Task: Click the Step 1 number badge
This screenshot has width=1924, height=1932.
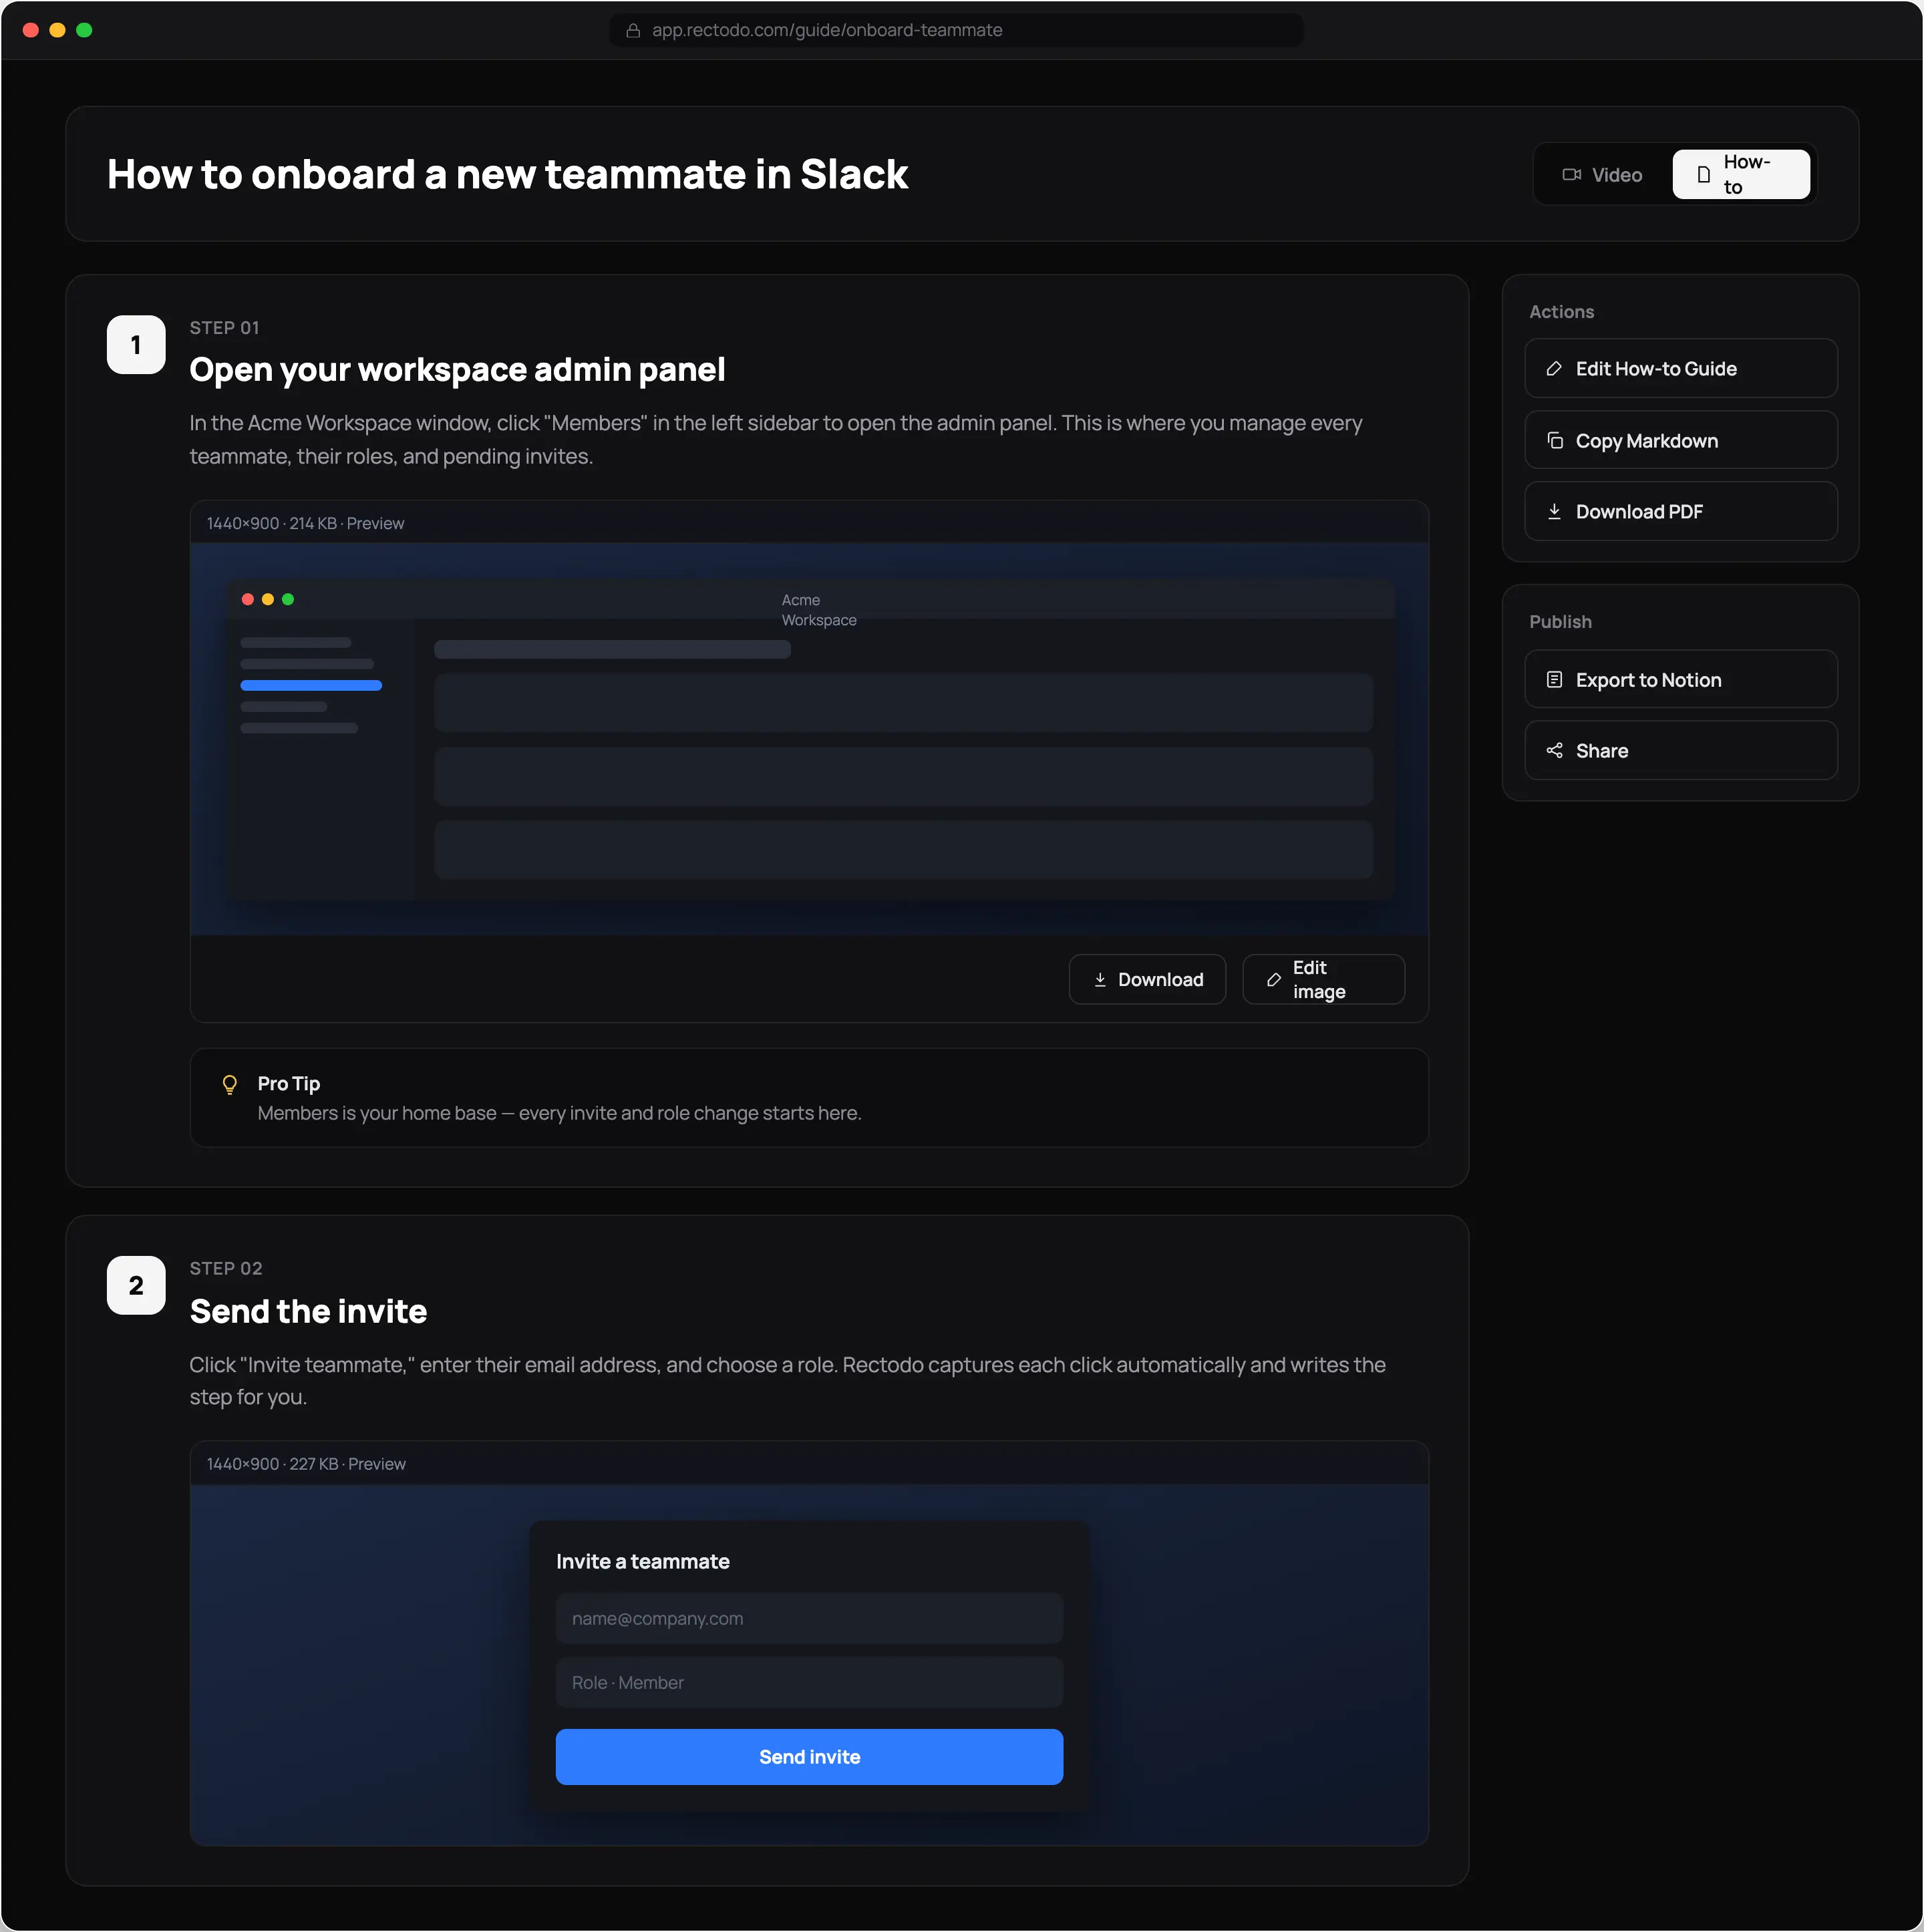Action: point(136,345)
